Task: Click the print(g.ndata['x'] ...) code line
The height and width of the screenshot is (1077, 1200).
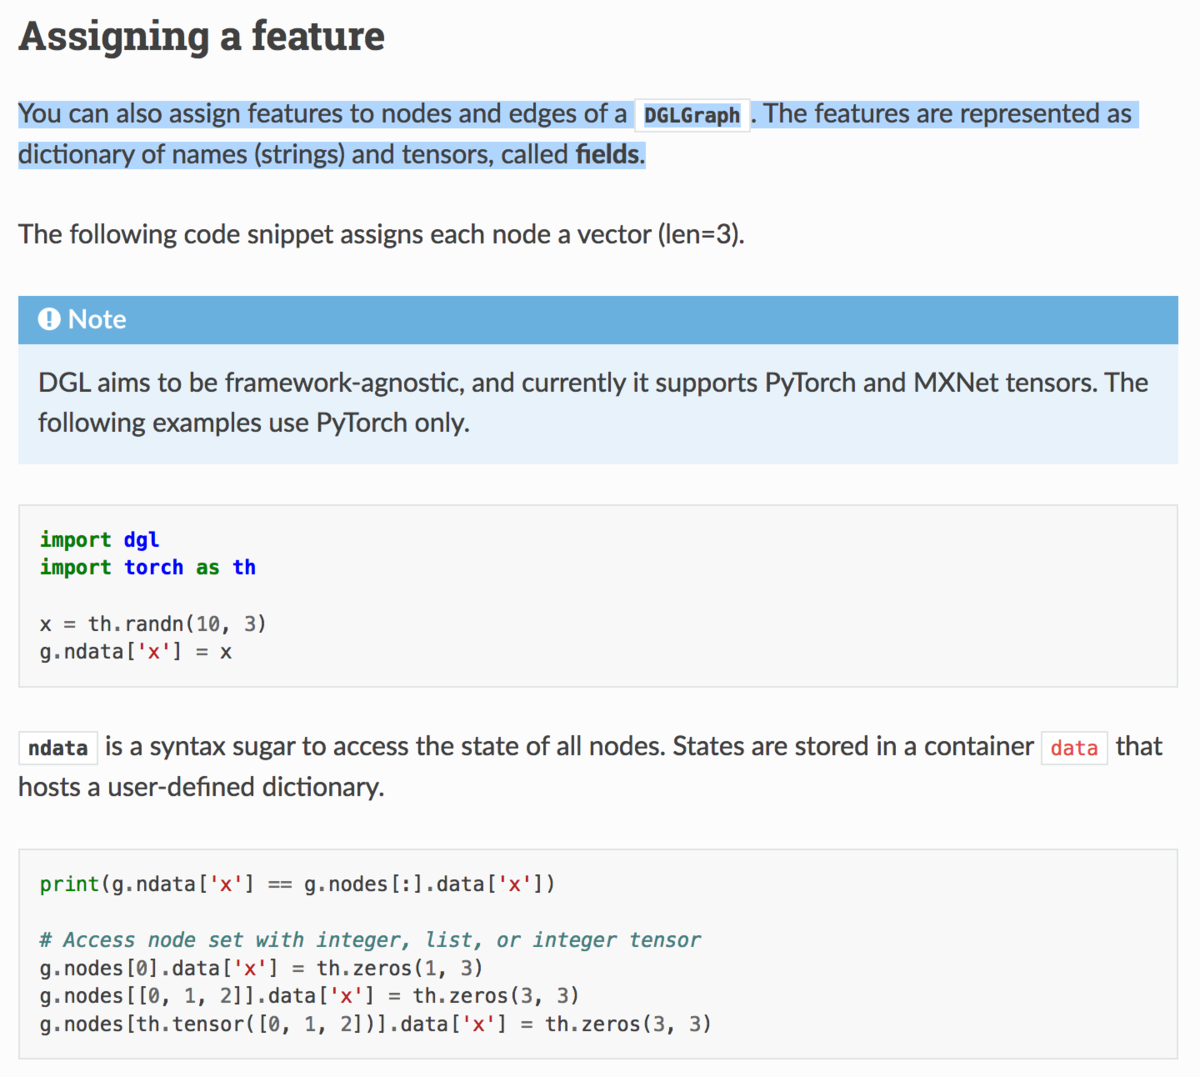Action: pos(297,884)
